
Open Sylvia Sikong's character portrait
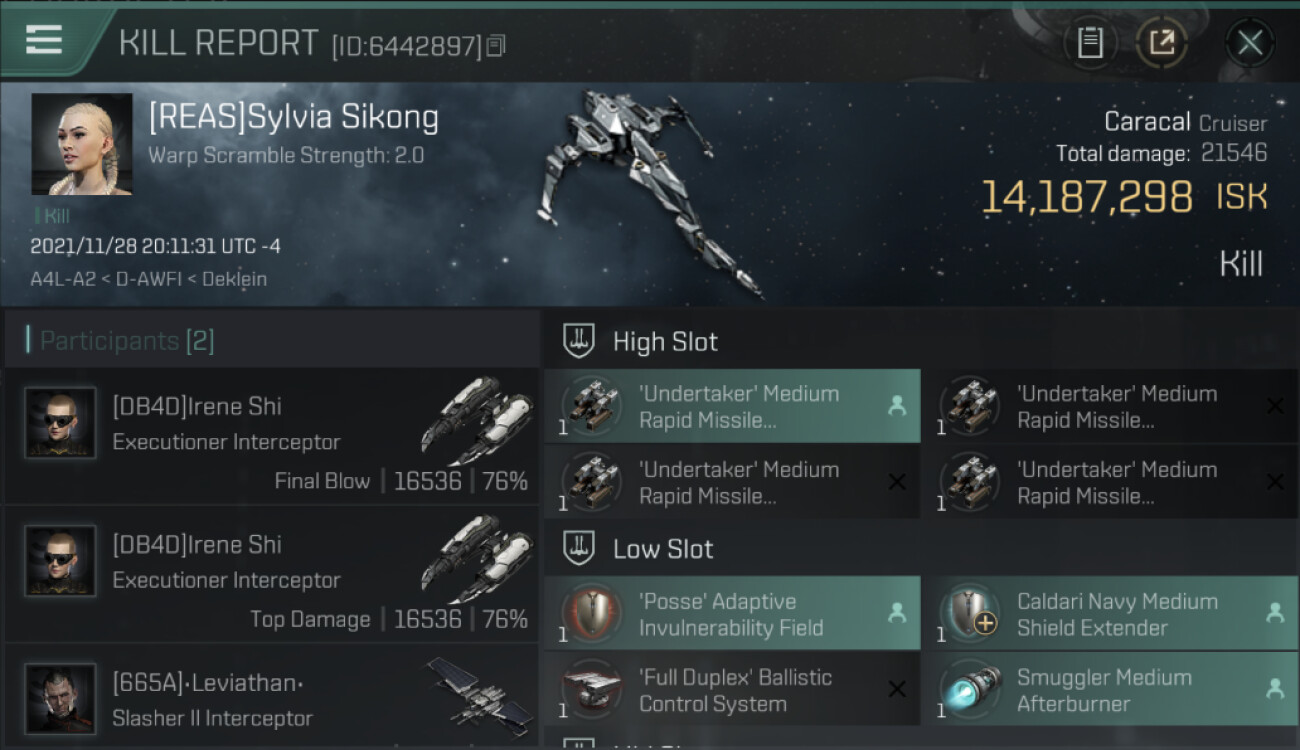pyautogui.click(x=82, y=145)
